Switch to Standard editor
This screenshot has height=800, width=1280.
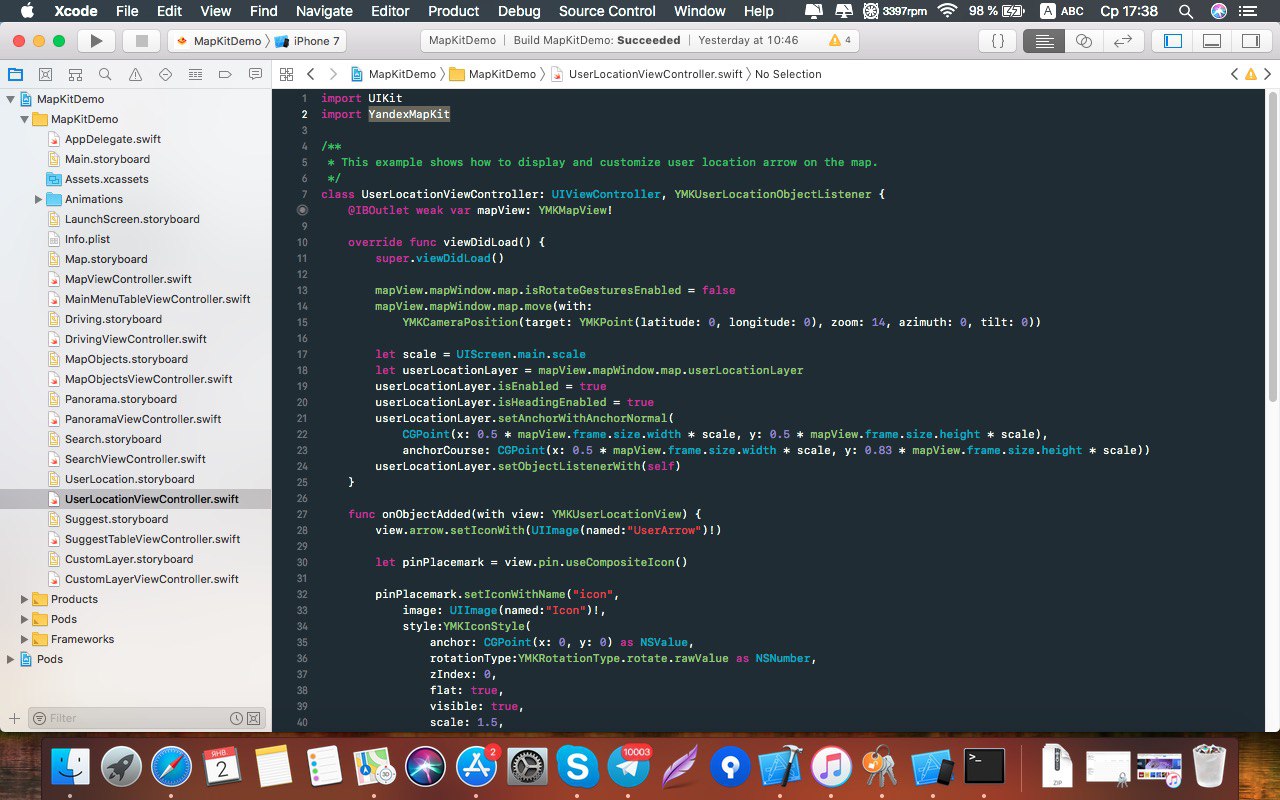click(x=1044, y=41)
